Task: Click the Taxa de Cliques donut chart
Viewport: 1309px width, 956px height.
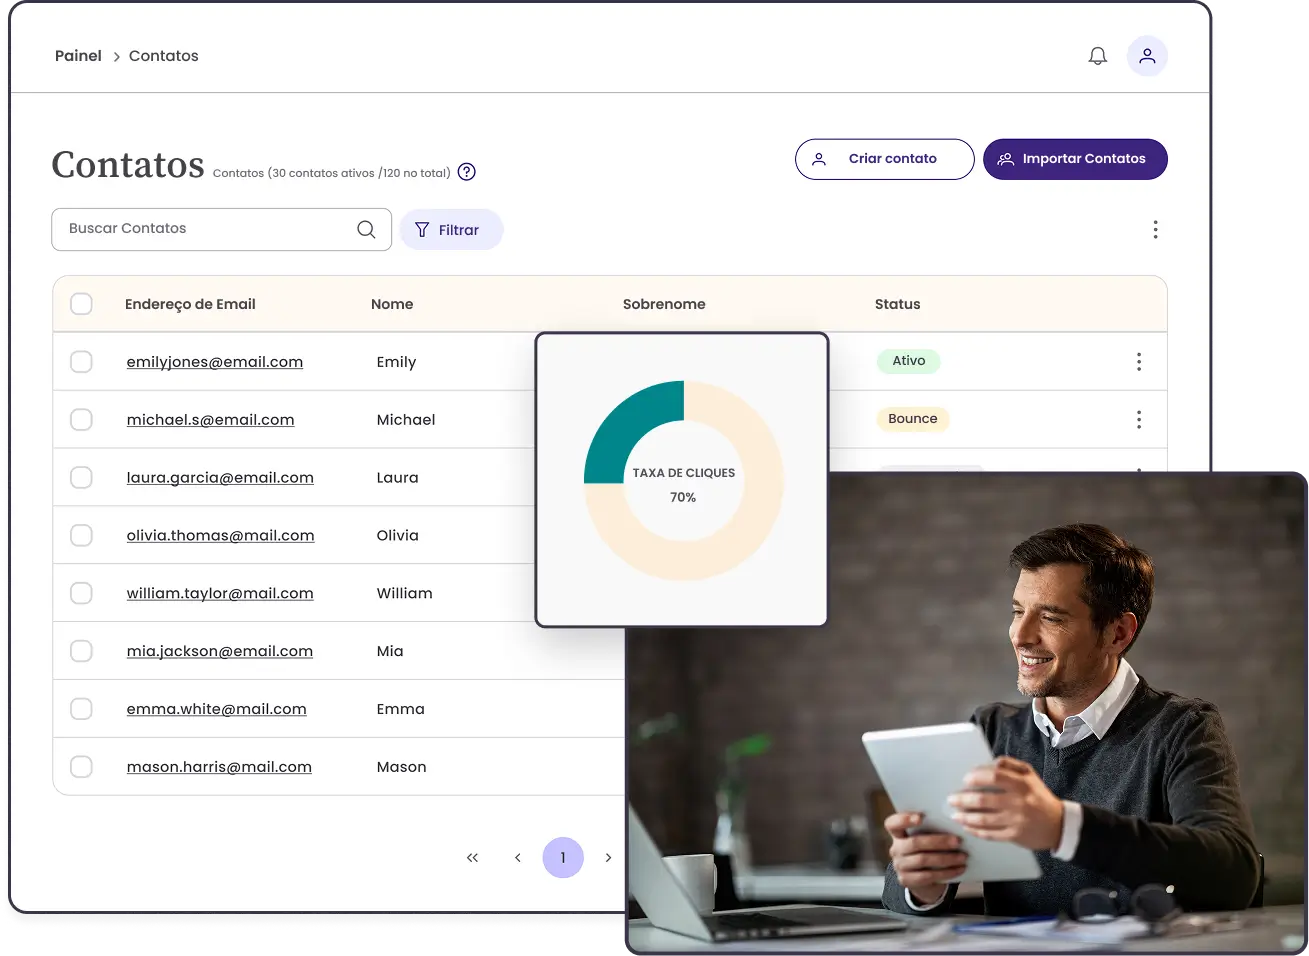Action: 683,478
